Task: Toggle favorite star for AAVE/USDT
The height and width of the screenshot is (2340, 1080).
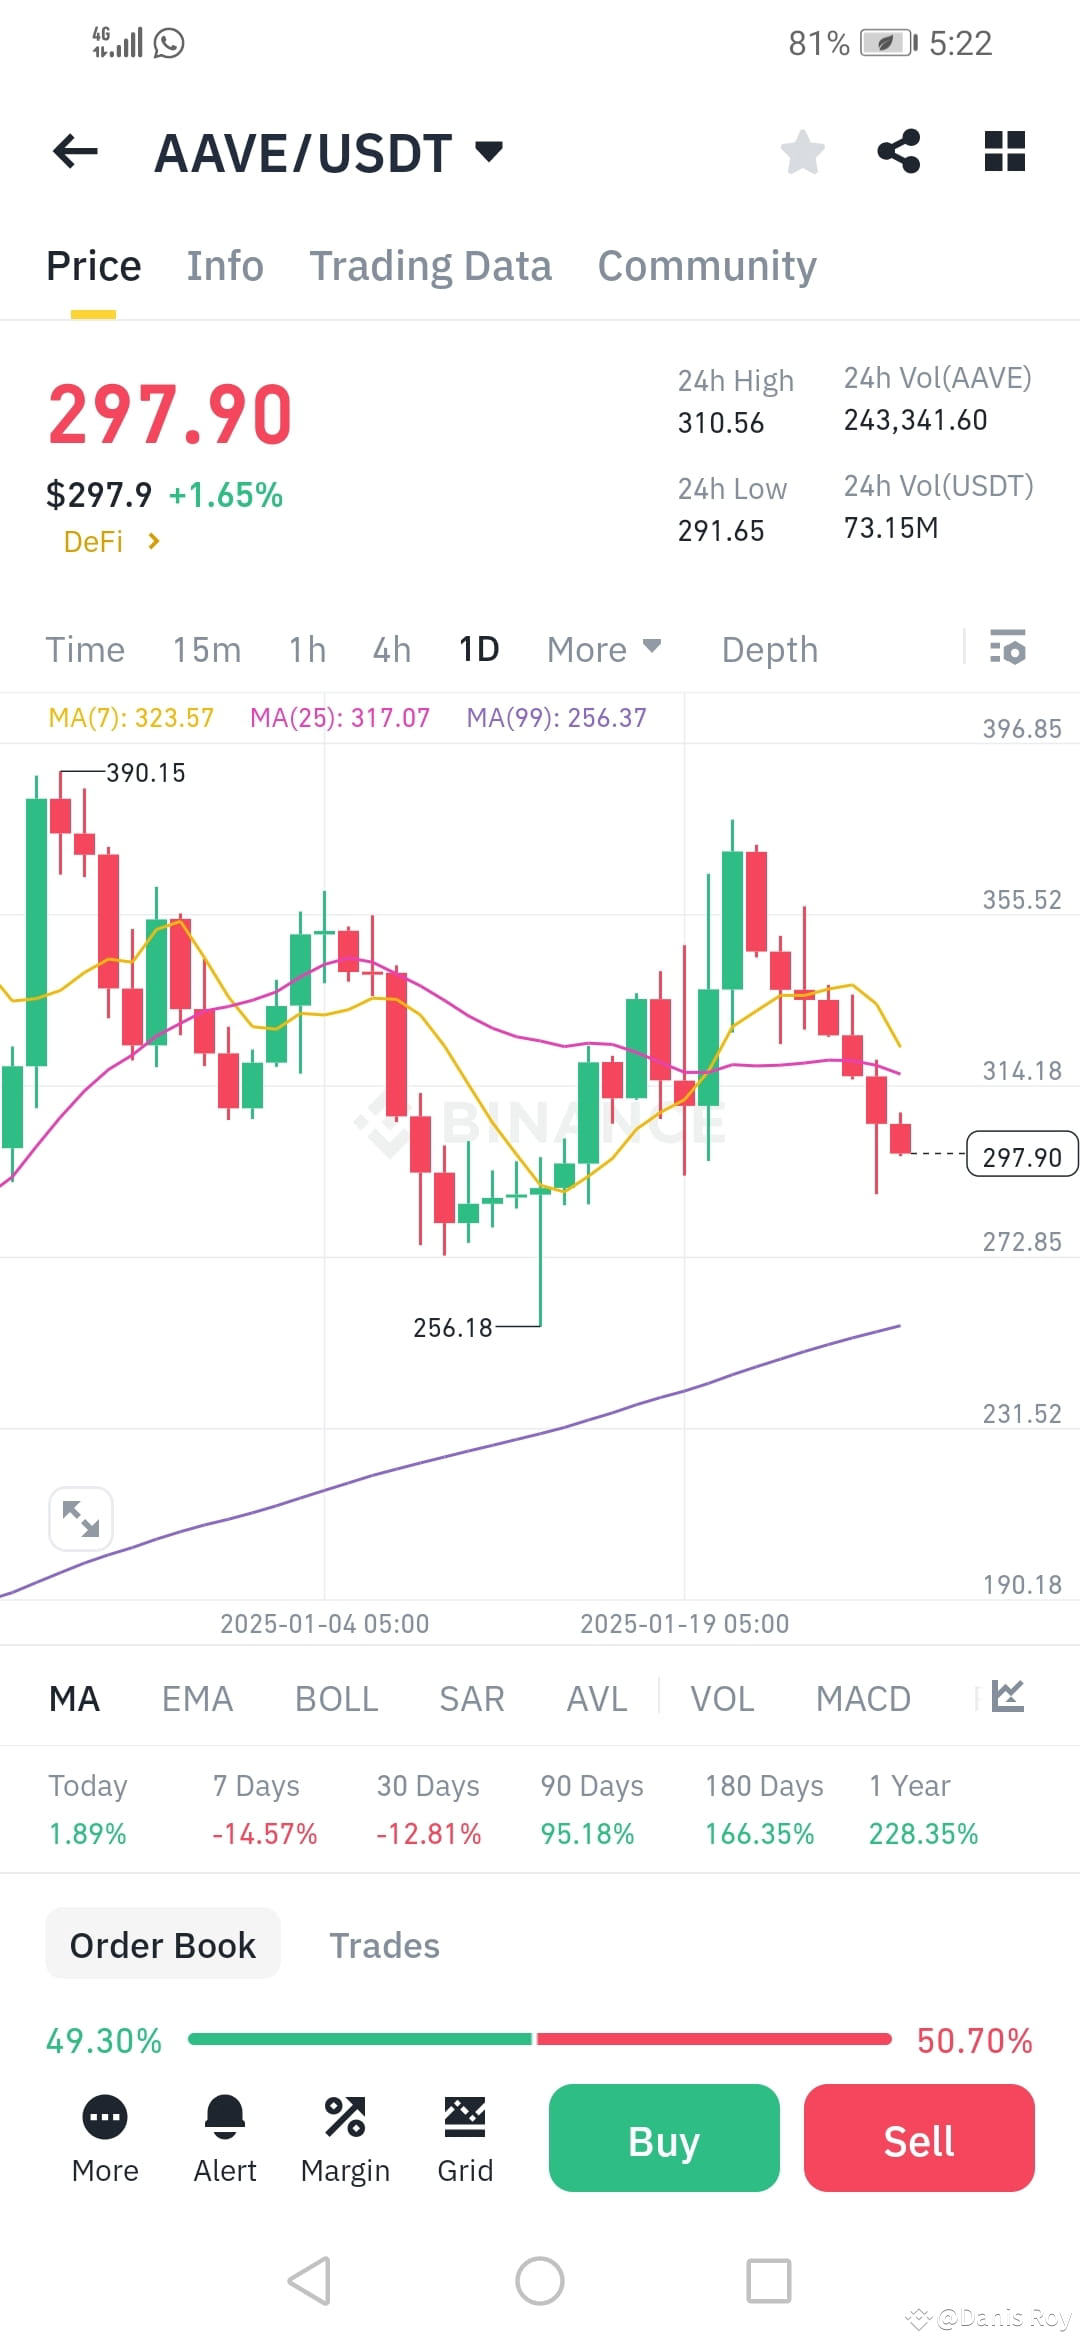Action: 802,151
